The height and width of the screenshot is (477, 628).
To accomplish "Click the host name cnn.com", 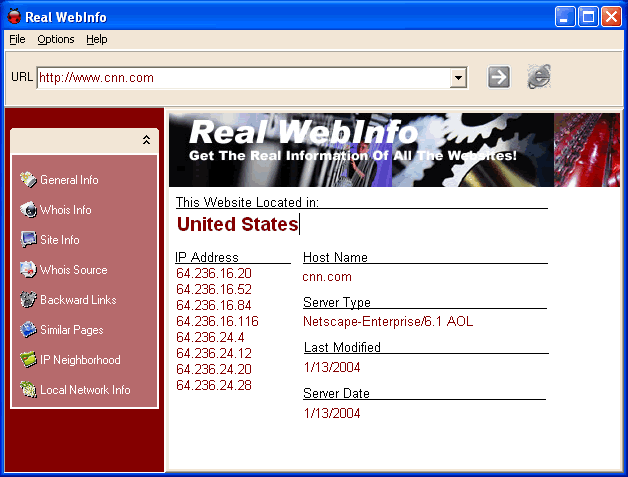I will (327, 277).
